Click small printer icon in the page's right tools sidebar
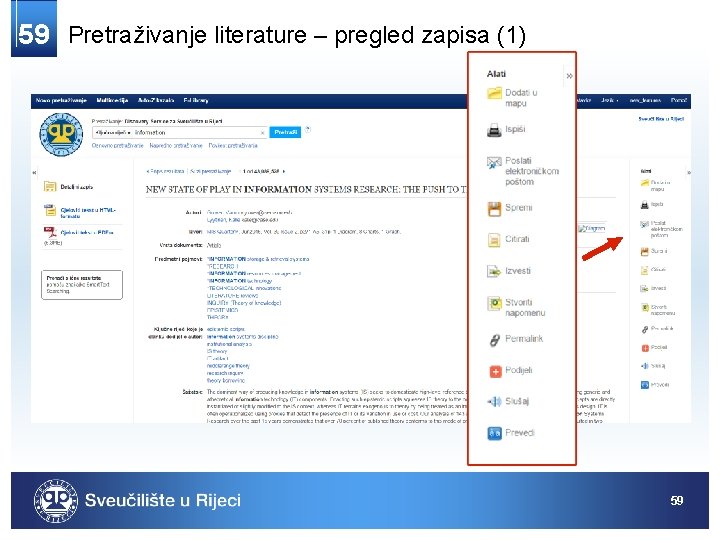 [x=645, y=205]
